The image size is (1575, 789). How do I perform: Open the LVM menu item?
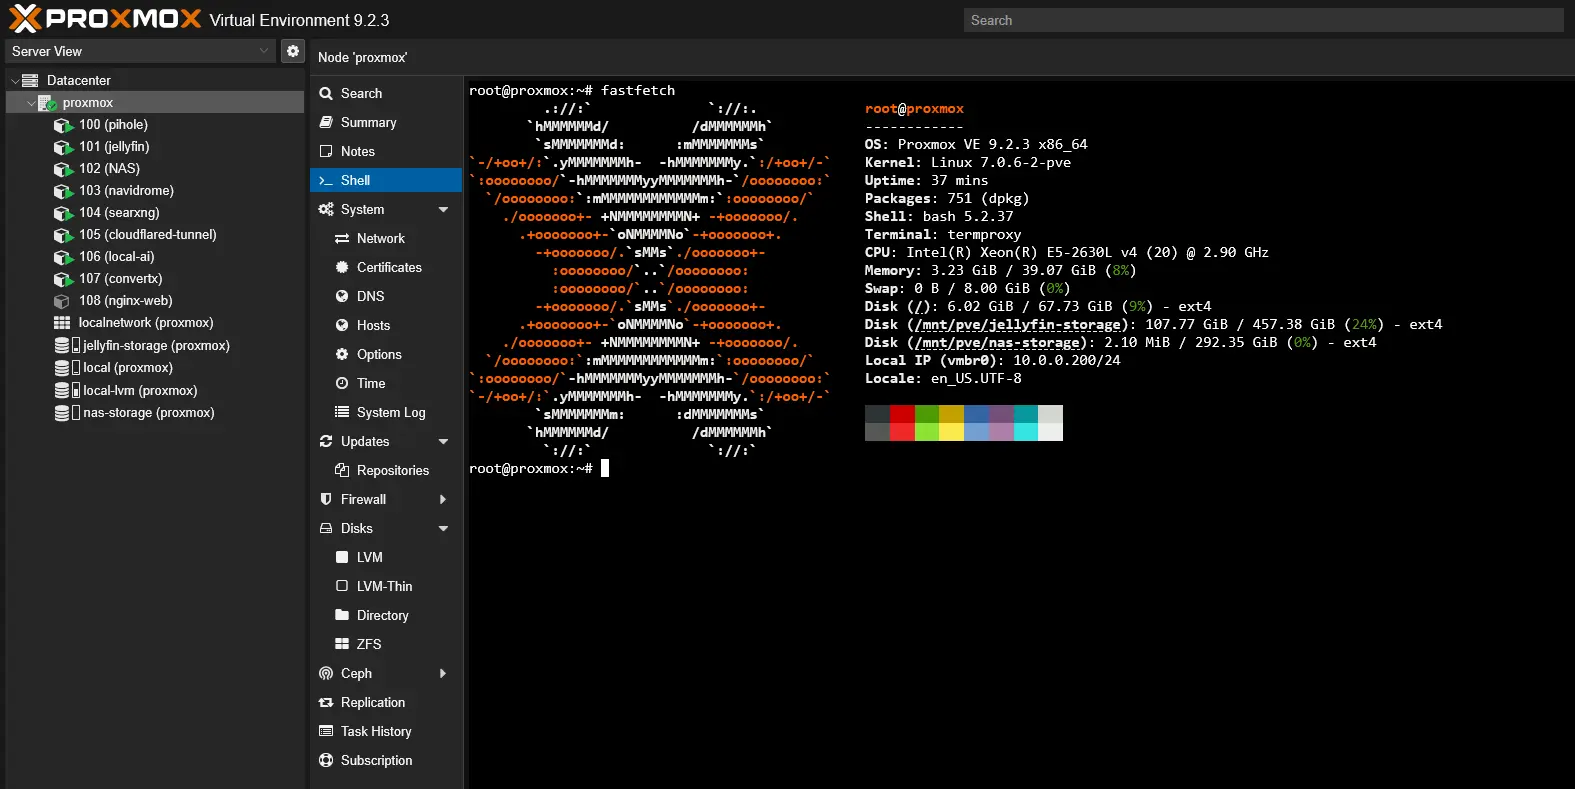[x=386, y=557]
